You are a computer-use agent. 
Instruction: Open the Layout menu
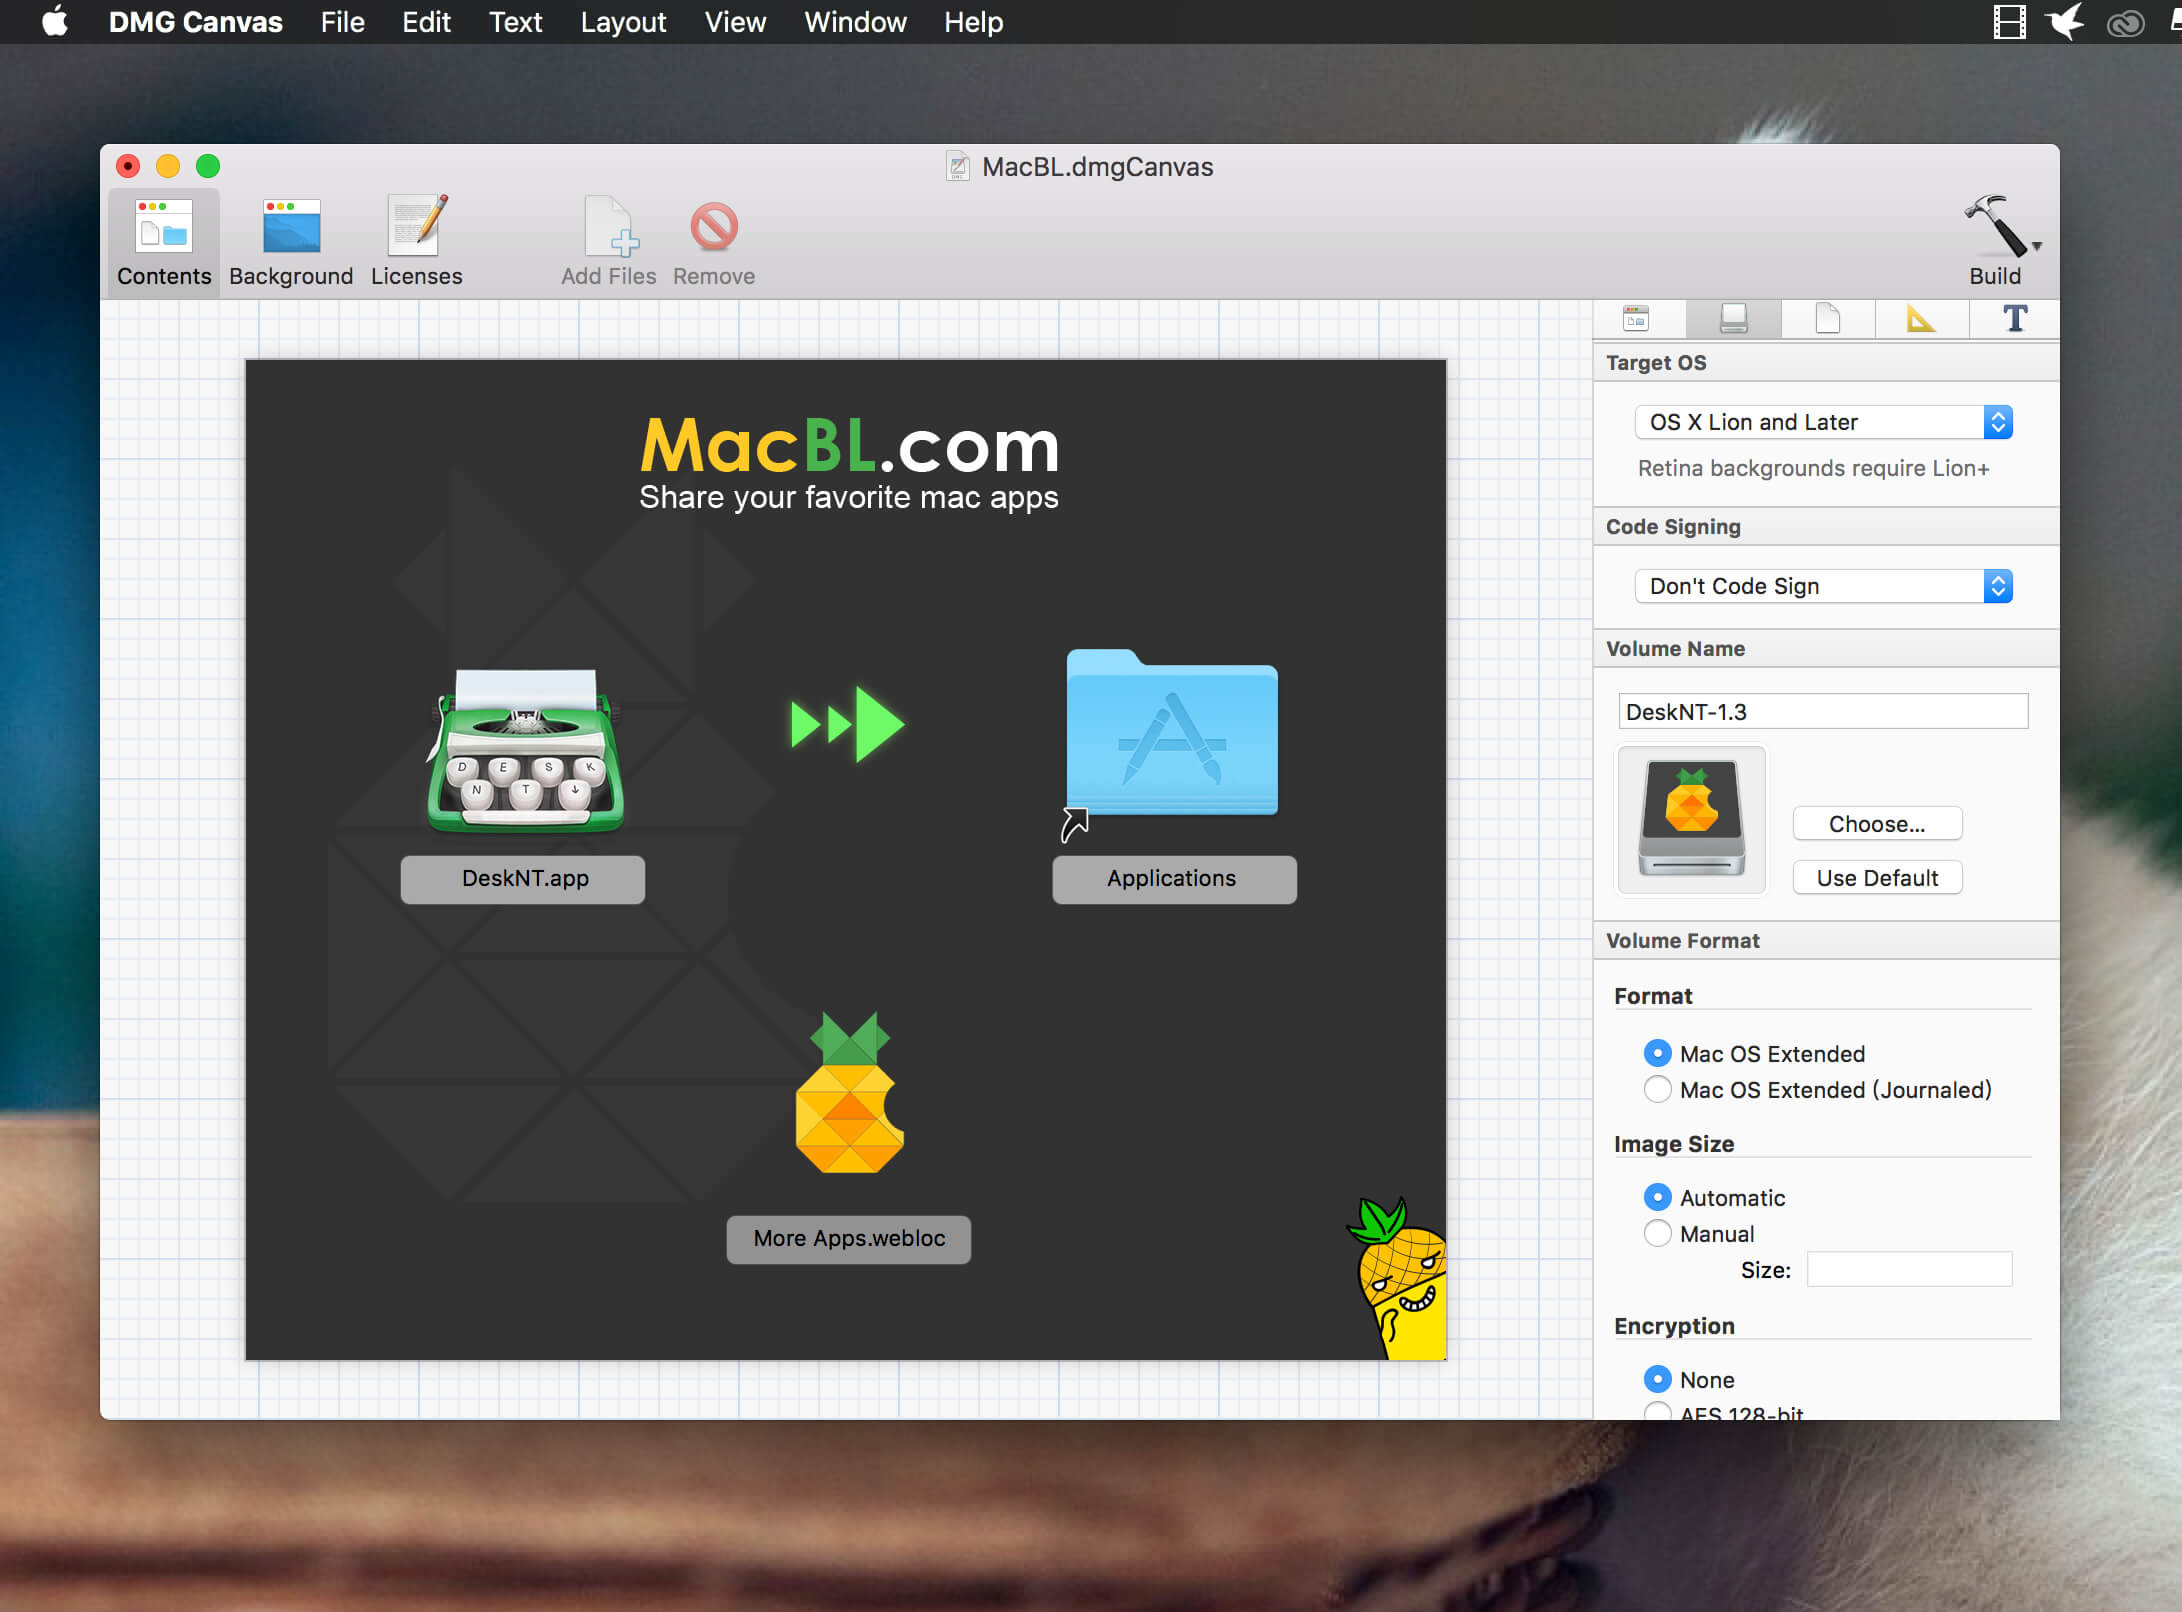(x=623, y=22)
